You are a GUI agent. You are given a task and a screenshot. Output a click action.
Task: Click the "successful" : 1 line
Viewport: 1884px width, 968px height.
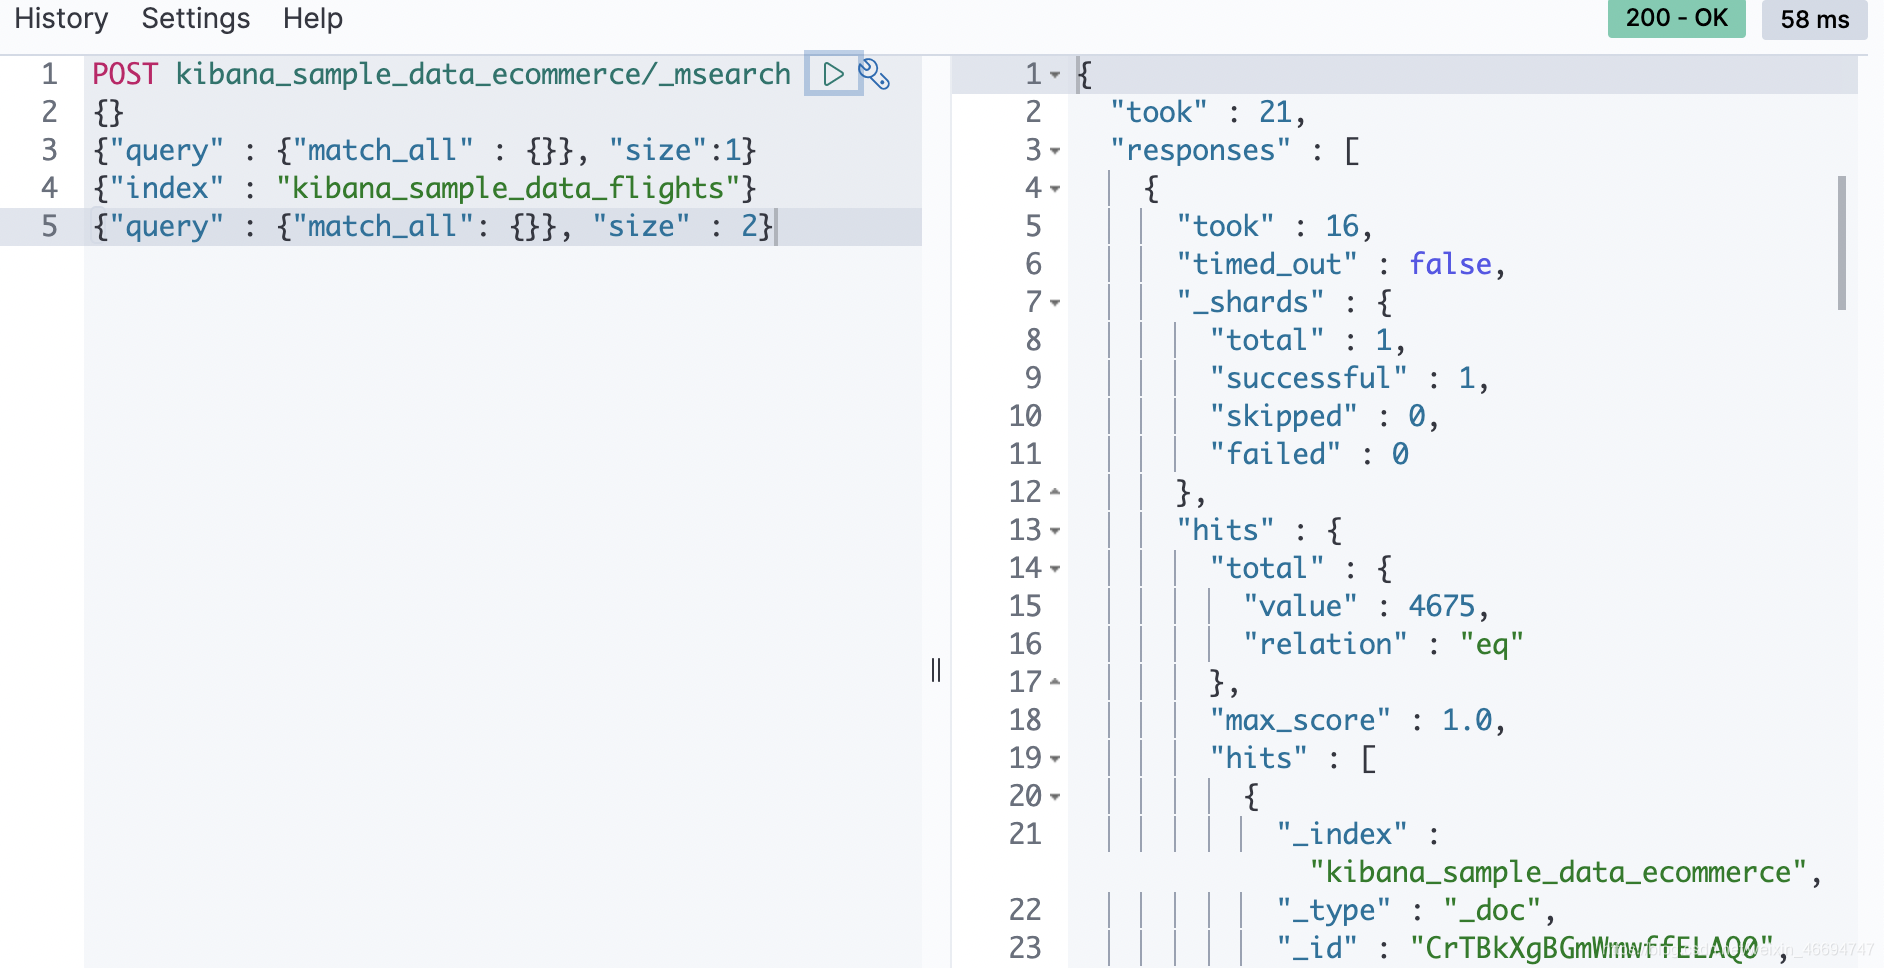[1349, 378]
